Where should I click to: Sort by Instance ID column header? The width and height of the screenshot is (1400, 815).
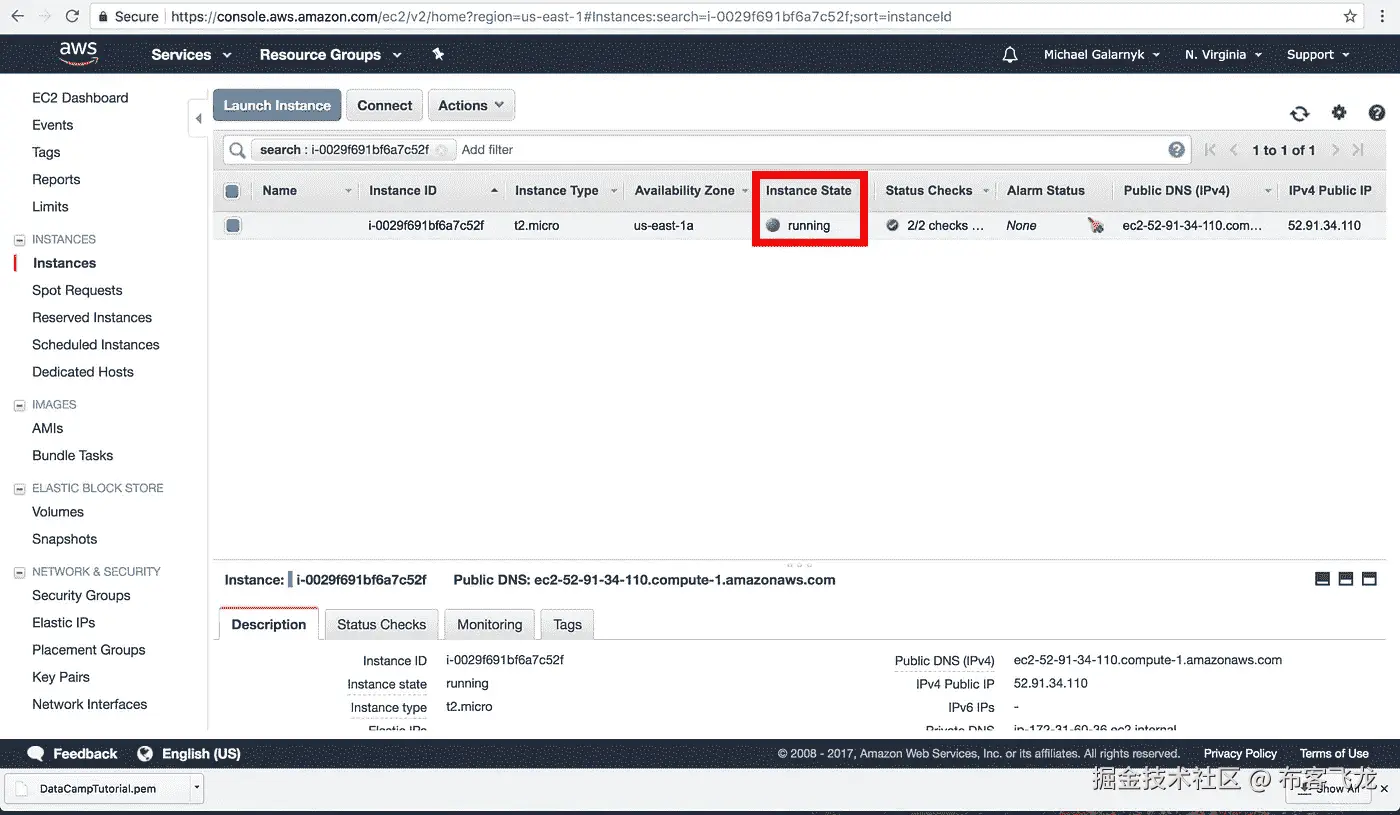pyautogui.click(x=403, y=191)
